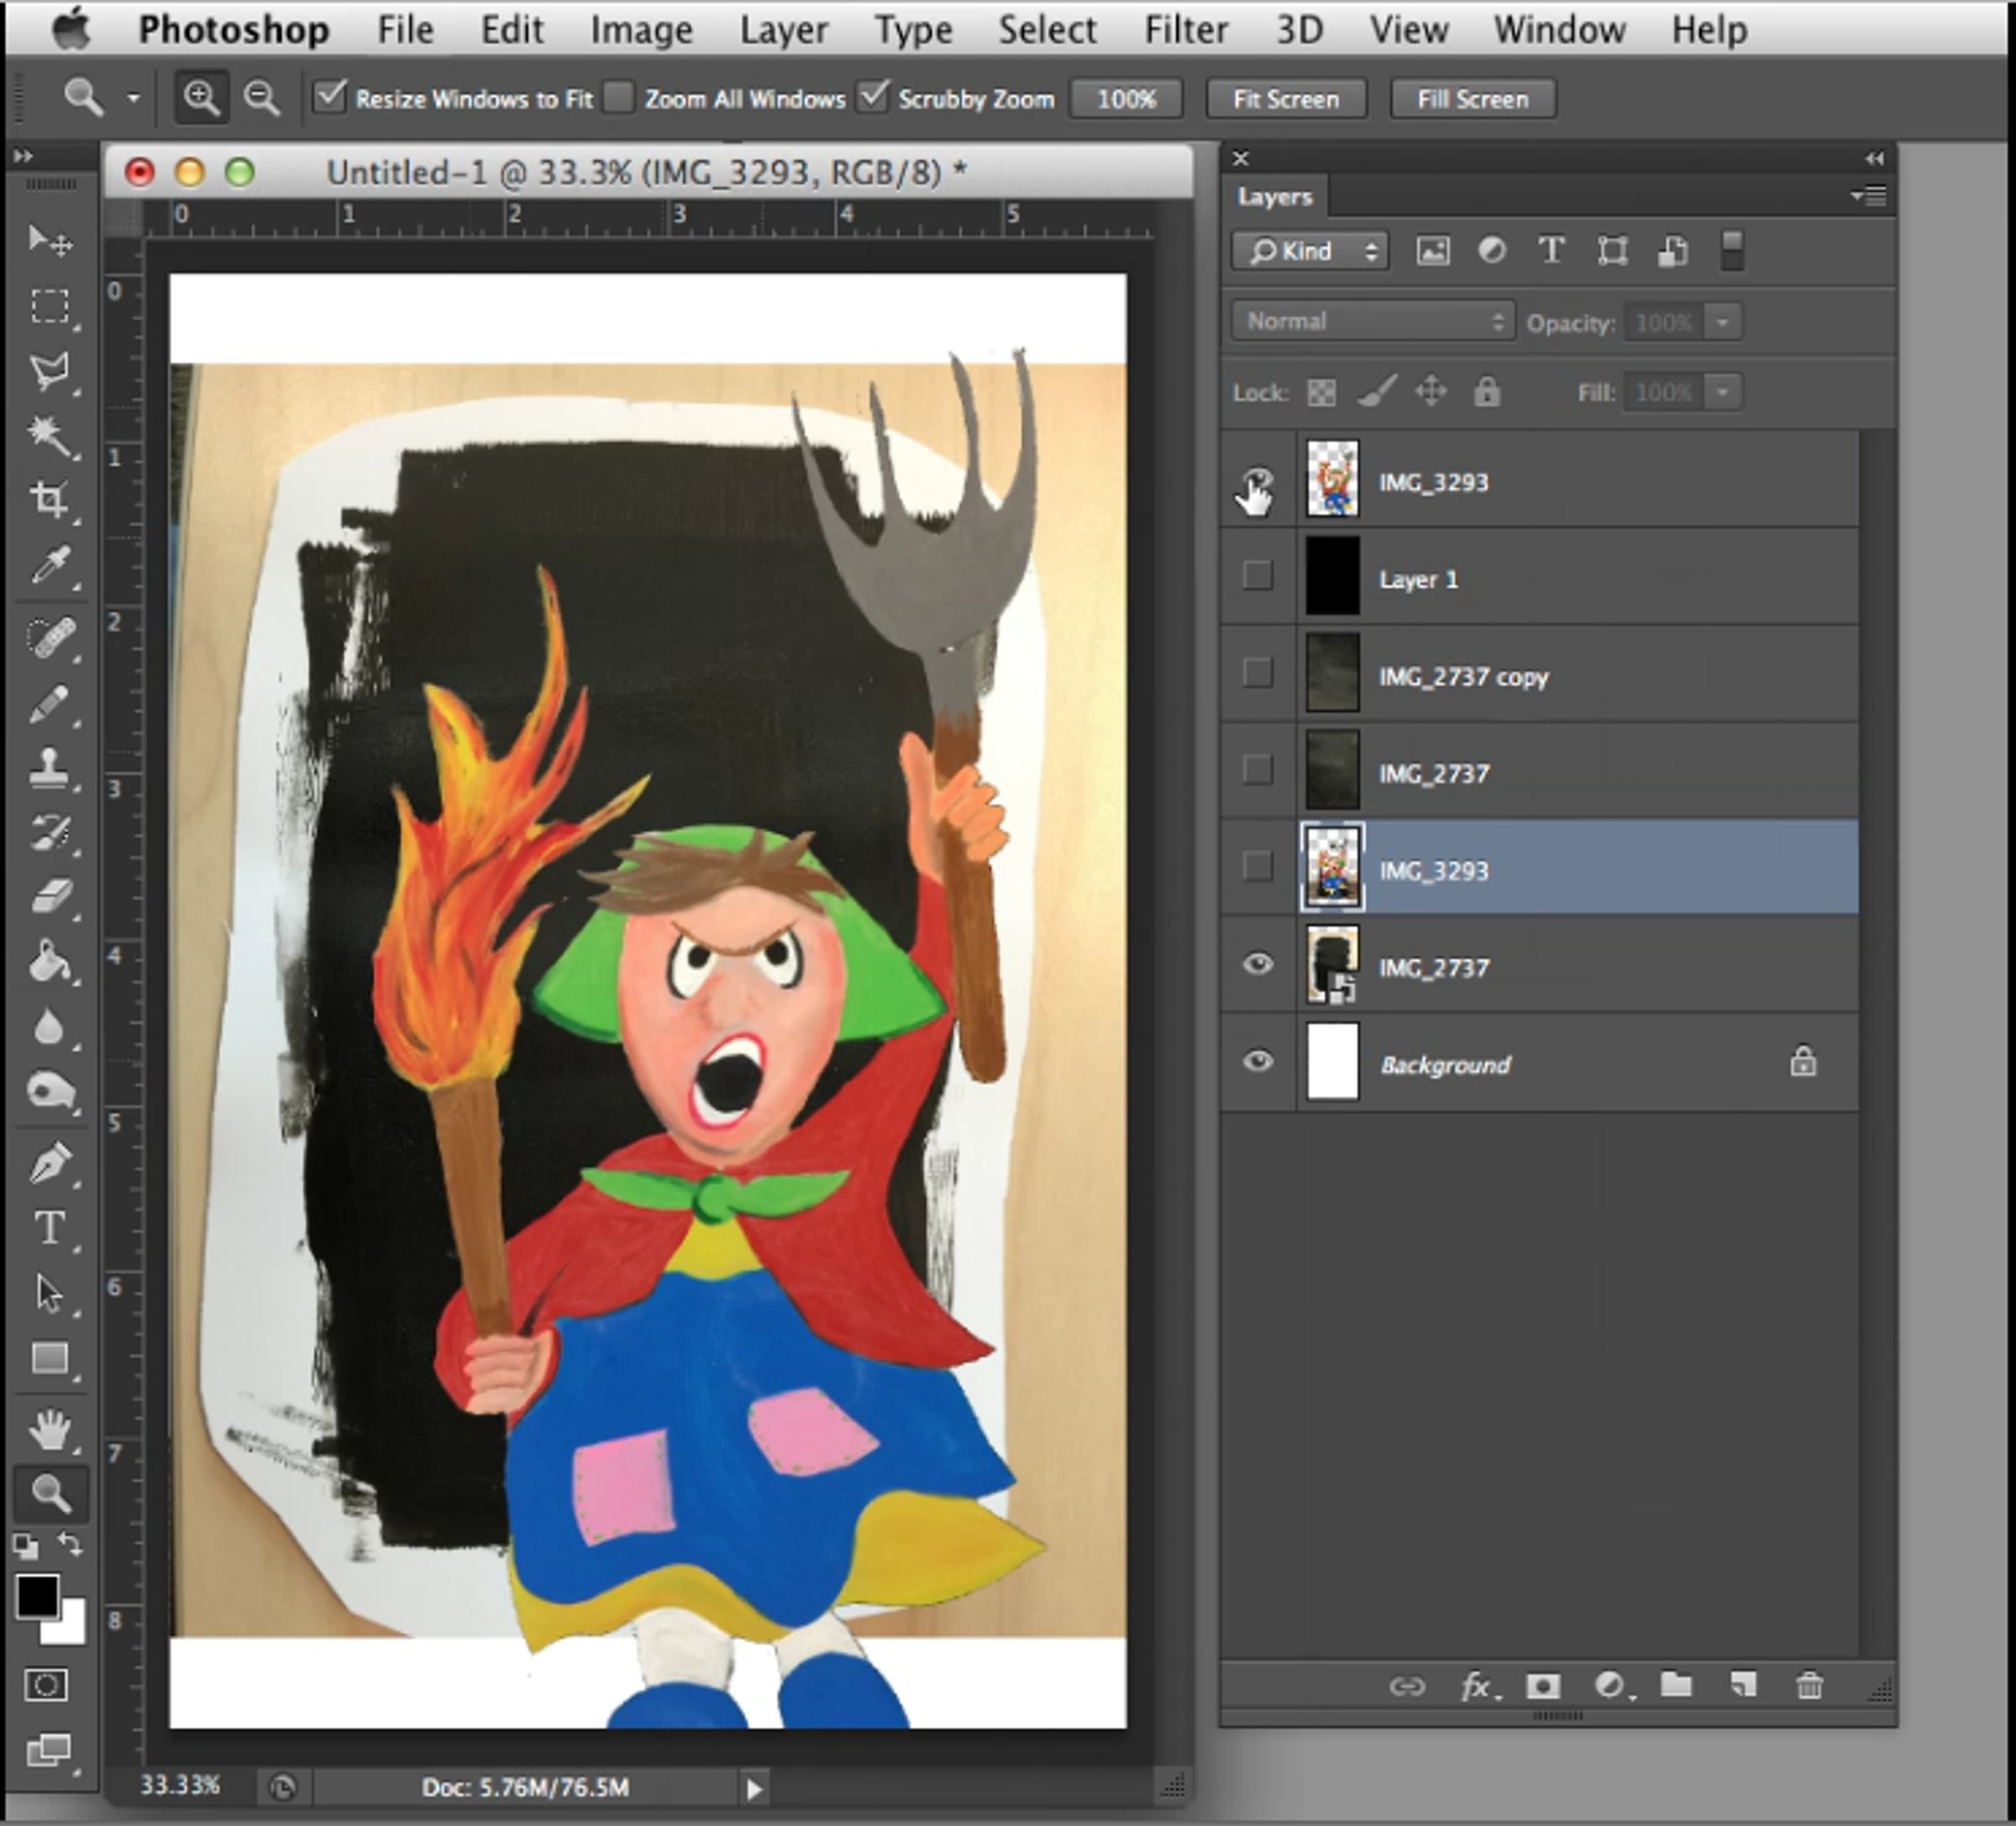Enable Zoom All Windows checkbox

[620, 98]
